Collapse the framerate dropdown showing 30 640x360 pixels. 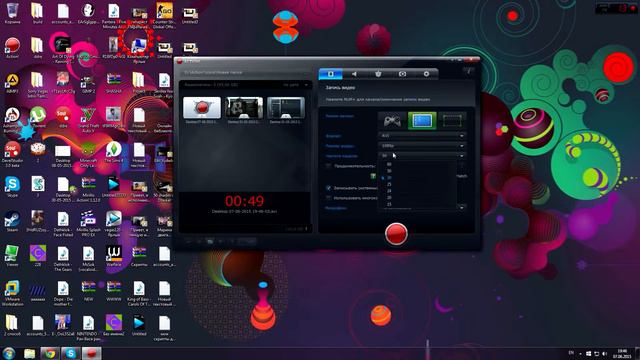(422, 156)
